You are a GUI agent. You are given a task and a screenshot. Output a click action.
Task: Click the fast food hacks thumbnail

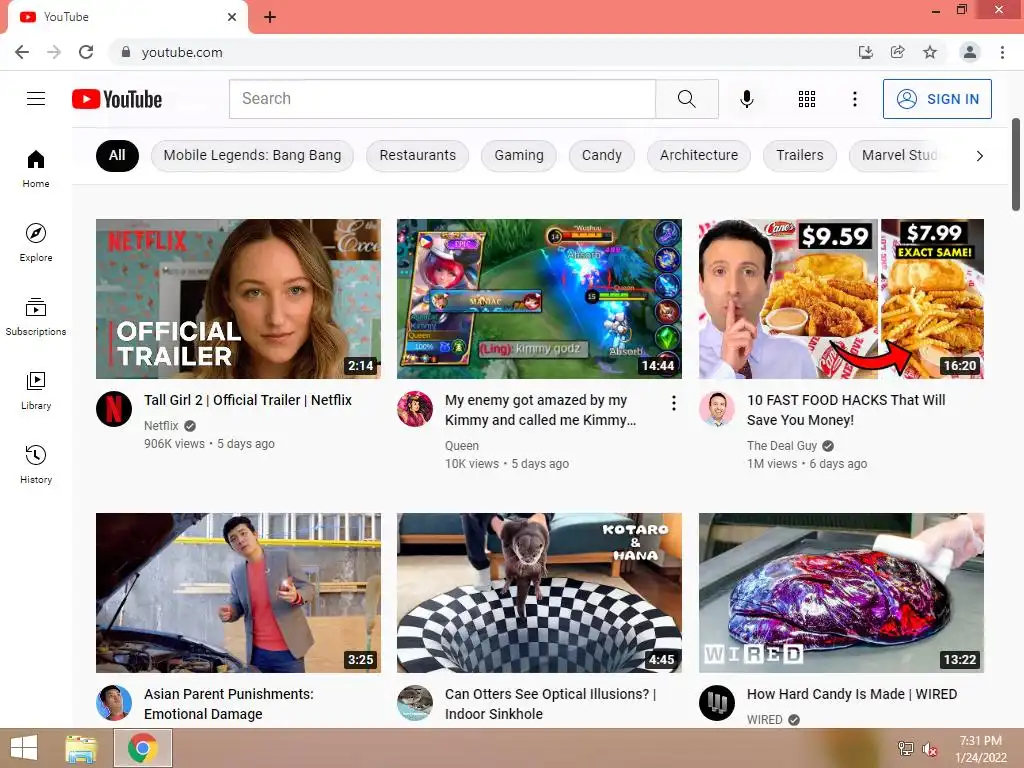(x=841, y=299)
